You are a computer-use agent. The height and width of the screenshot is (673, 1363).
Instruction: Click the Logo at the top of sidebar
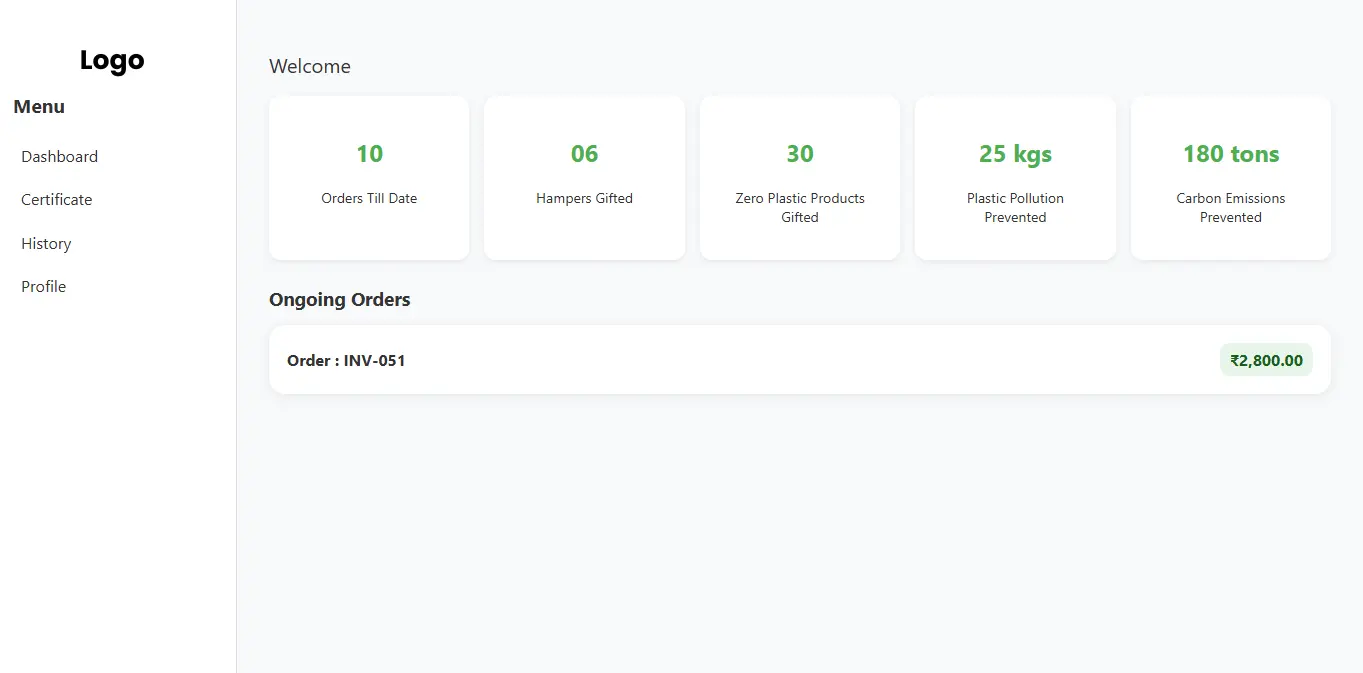pyautogui.click(x=111, y=60)
